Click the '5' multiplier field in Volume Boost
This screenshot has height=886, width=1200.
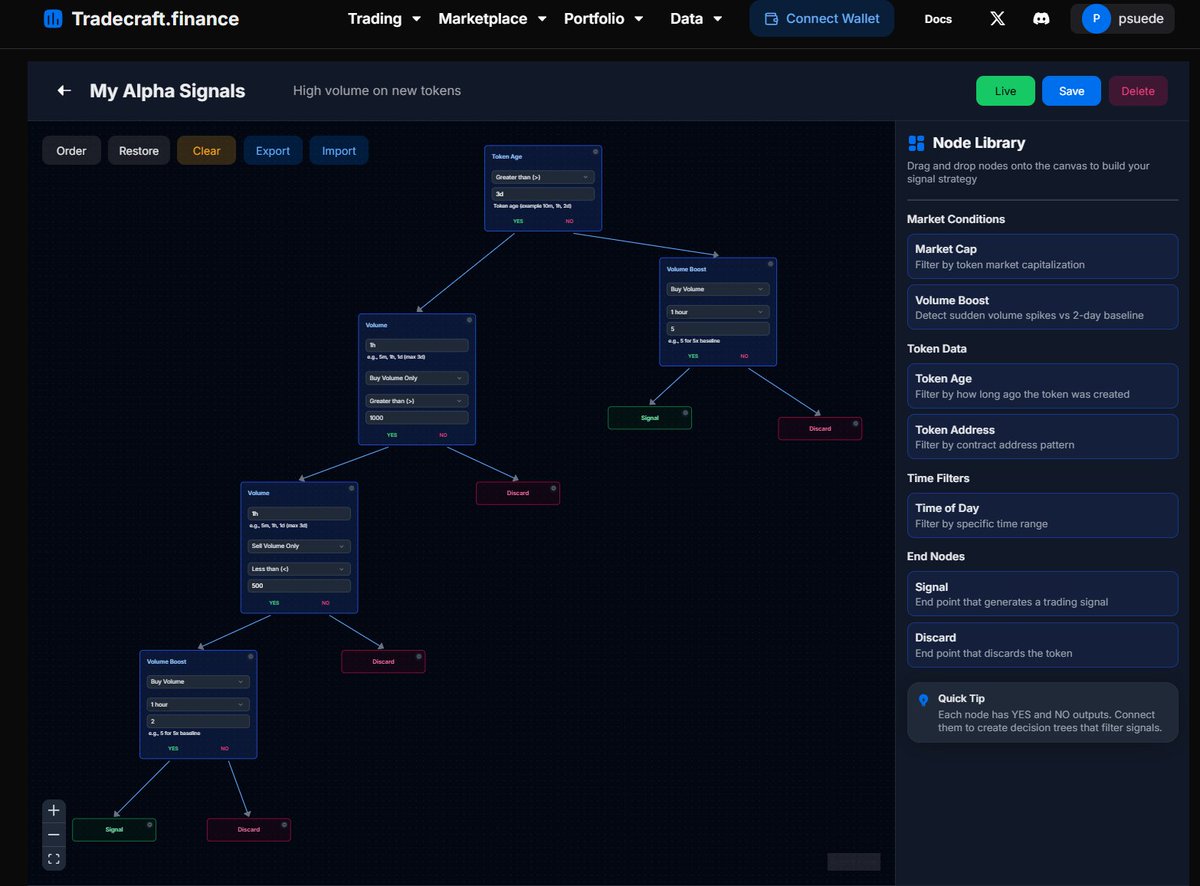tap(718, 329)
